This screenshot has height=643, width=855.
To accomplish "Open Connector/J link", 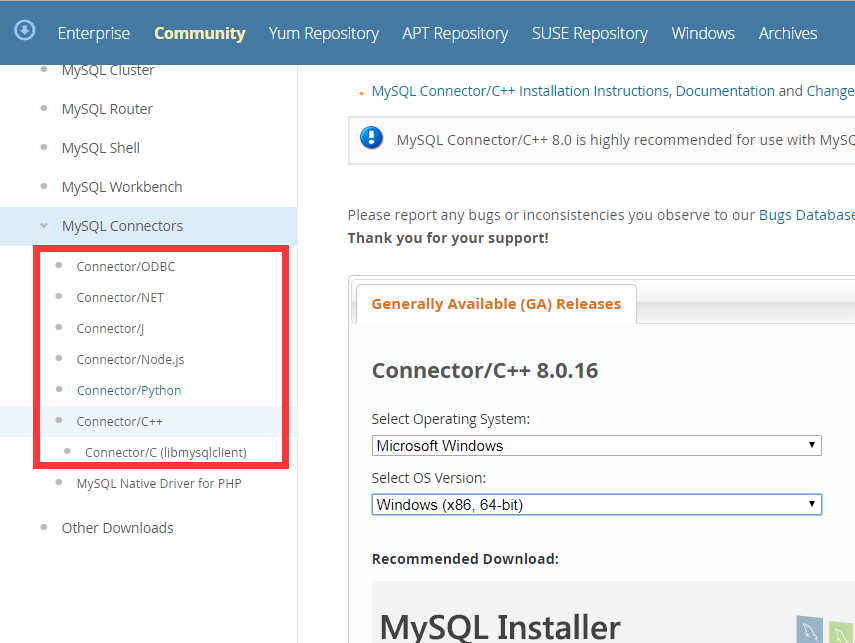I will [110, 329].
